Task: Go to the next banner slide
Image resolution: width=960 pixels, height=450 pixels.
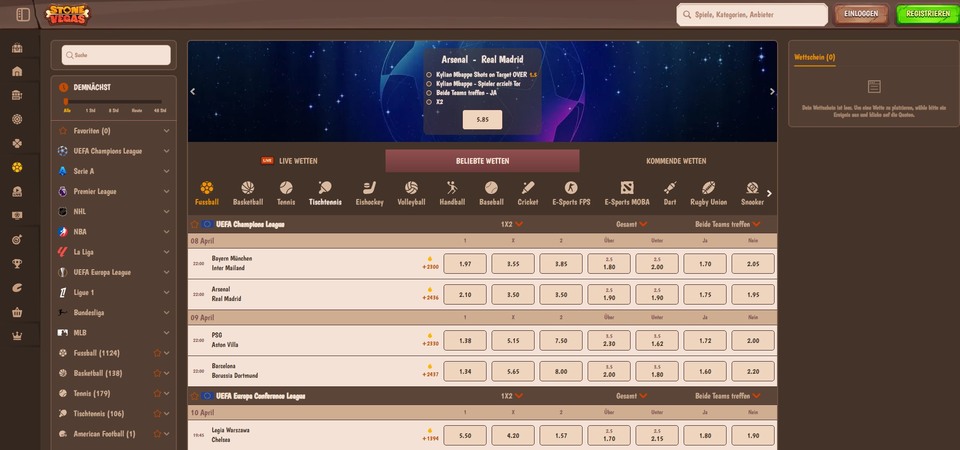Action: coord(772,91)
